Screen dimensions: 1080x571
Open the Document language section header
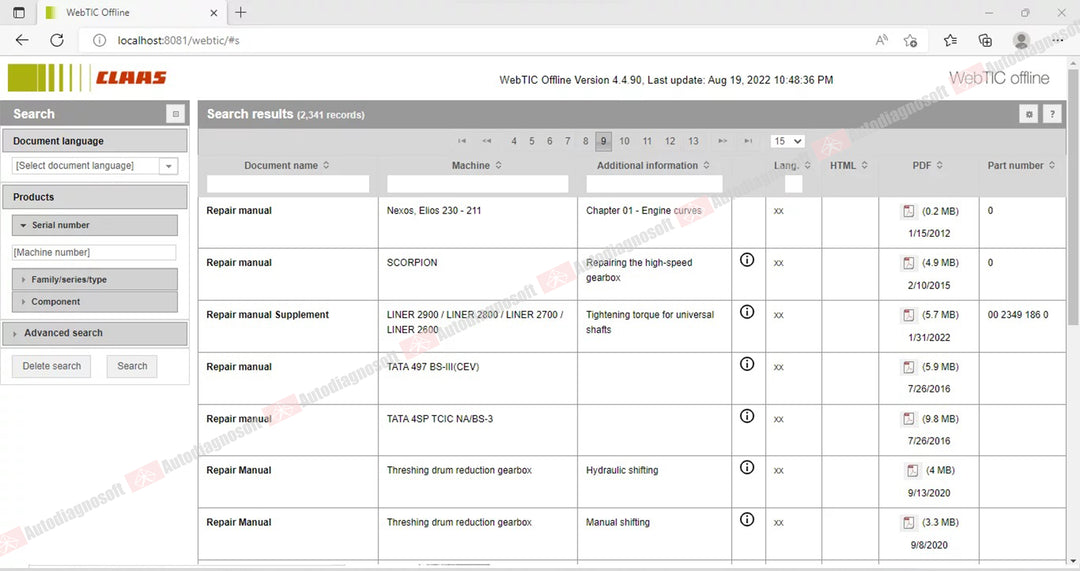click(x=94, y=141)
